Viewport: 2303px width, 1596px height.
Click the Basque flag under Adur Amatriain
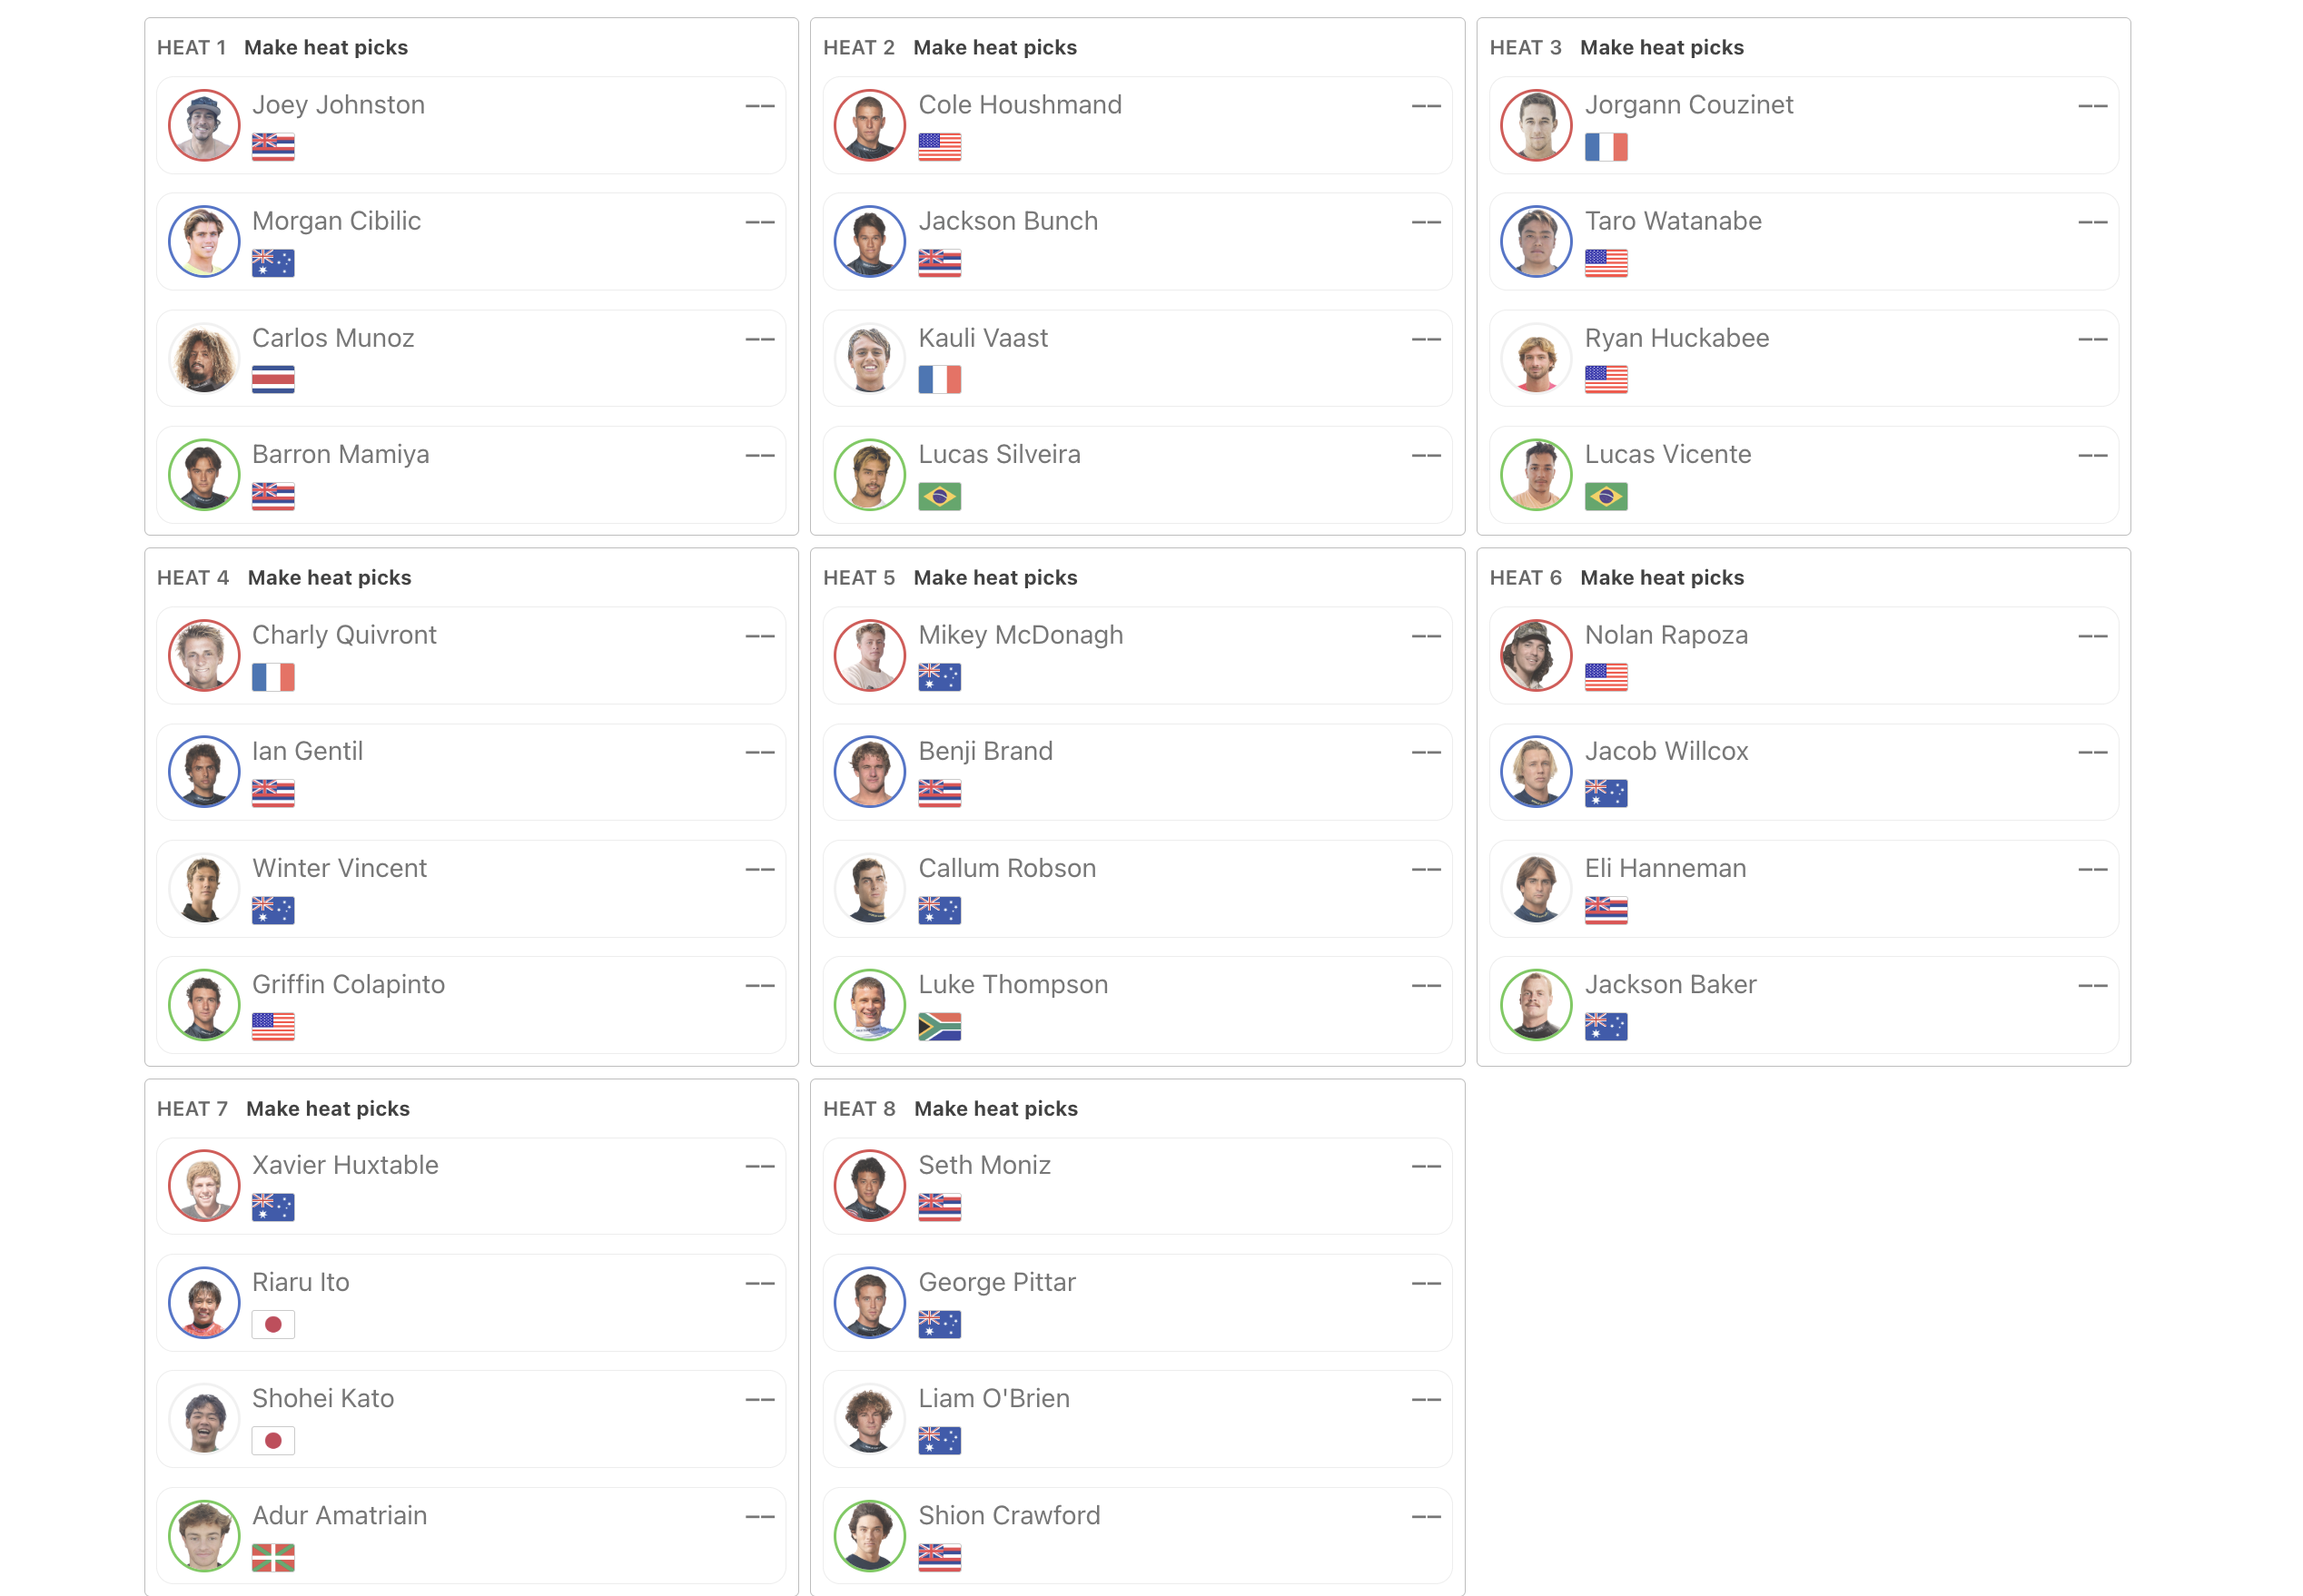coord(273,1558)
